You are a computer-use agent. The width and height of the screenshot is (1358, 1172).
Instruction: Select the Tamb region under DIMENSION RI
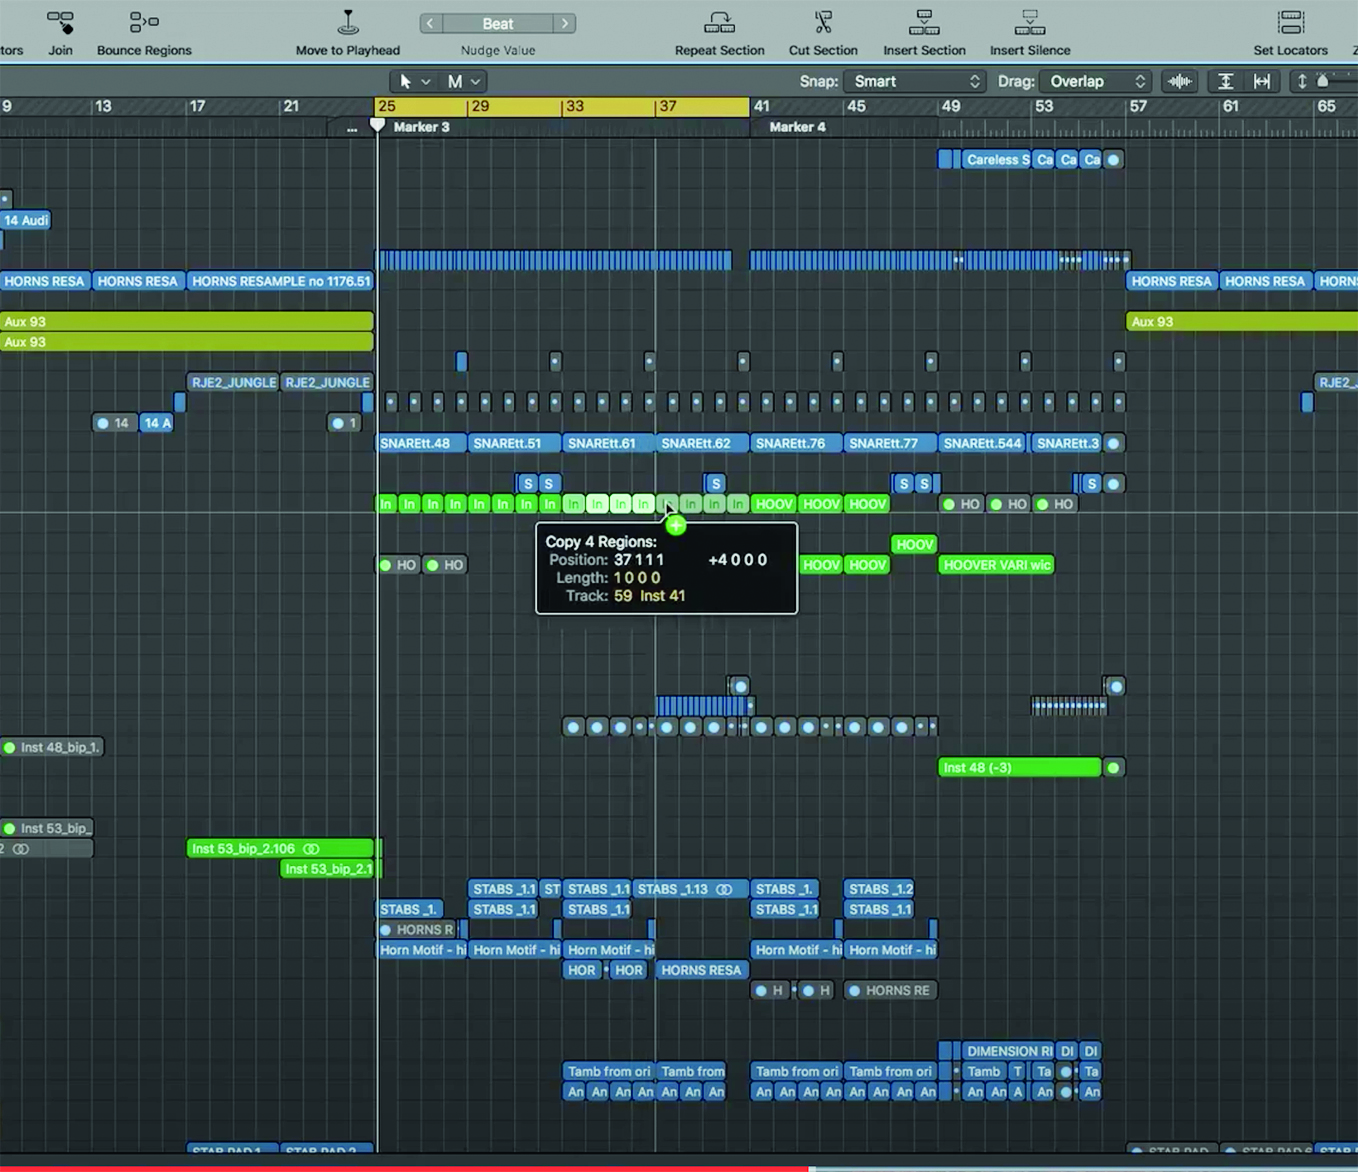pyautogui.click(x=984, y=1072)
